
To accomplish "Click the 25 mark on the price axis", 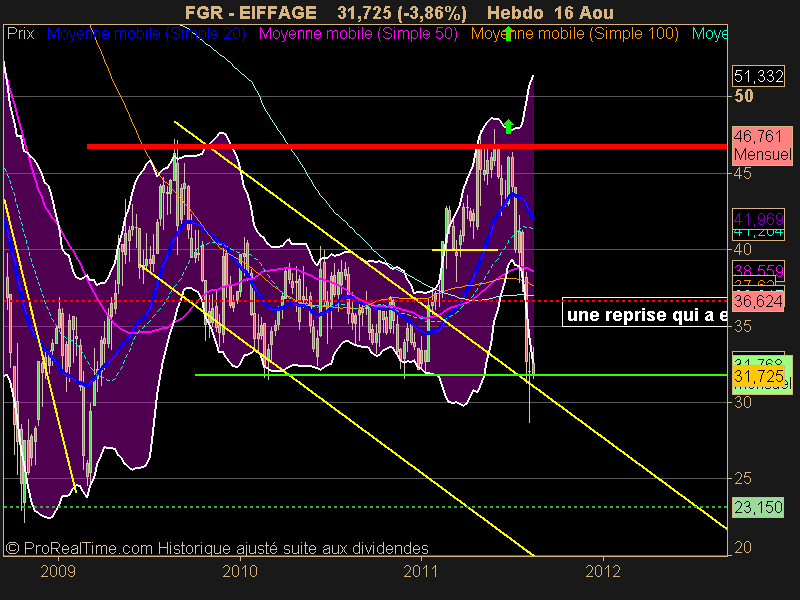I will point(743,479).
